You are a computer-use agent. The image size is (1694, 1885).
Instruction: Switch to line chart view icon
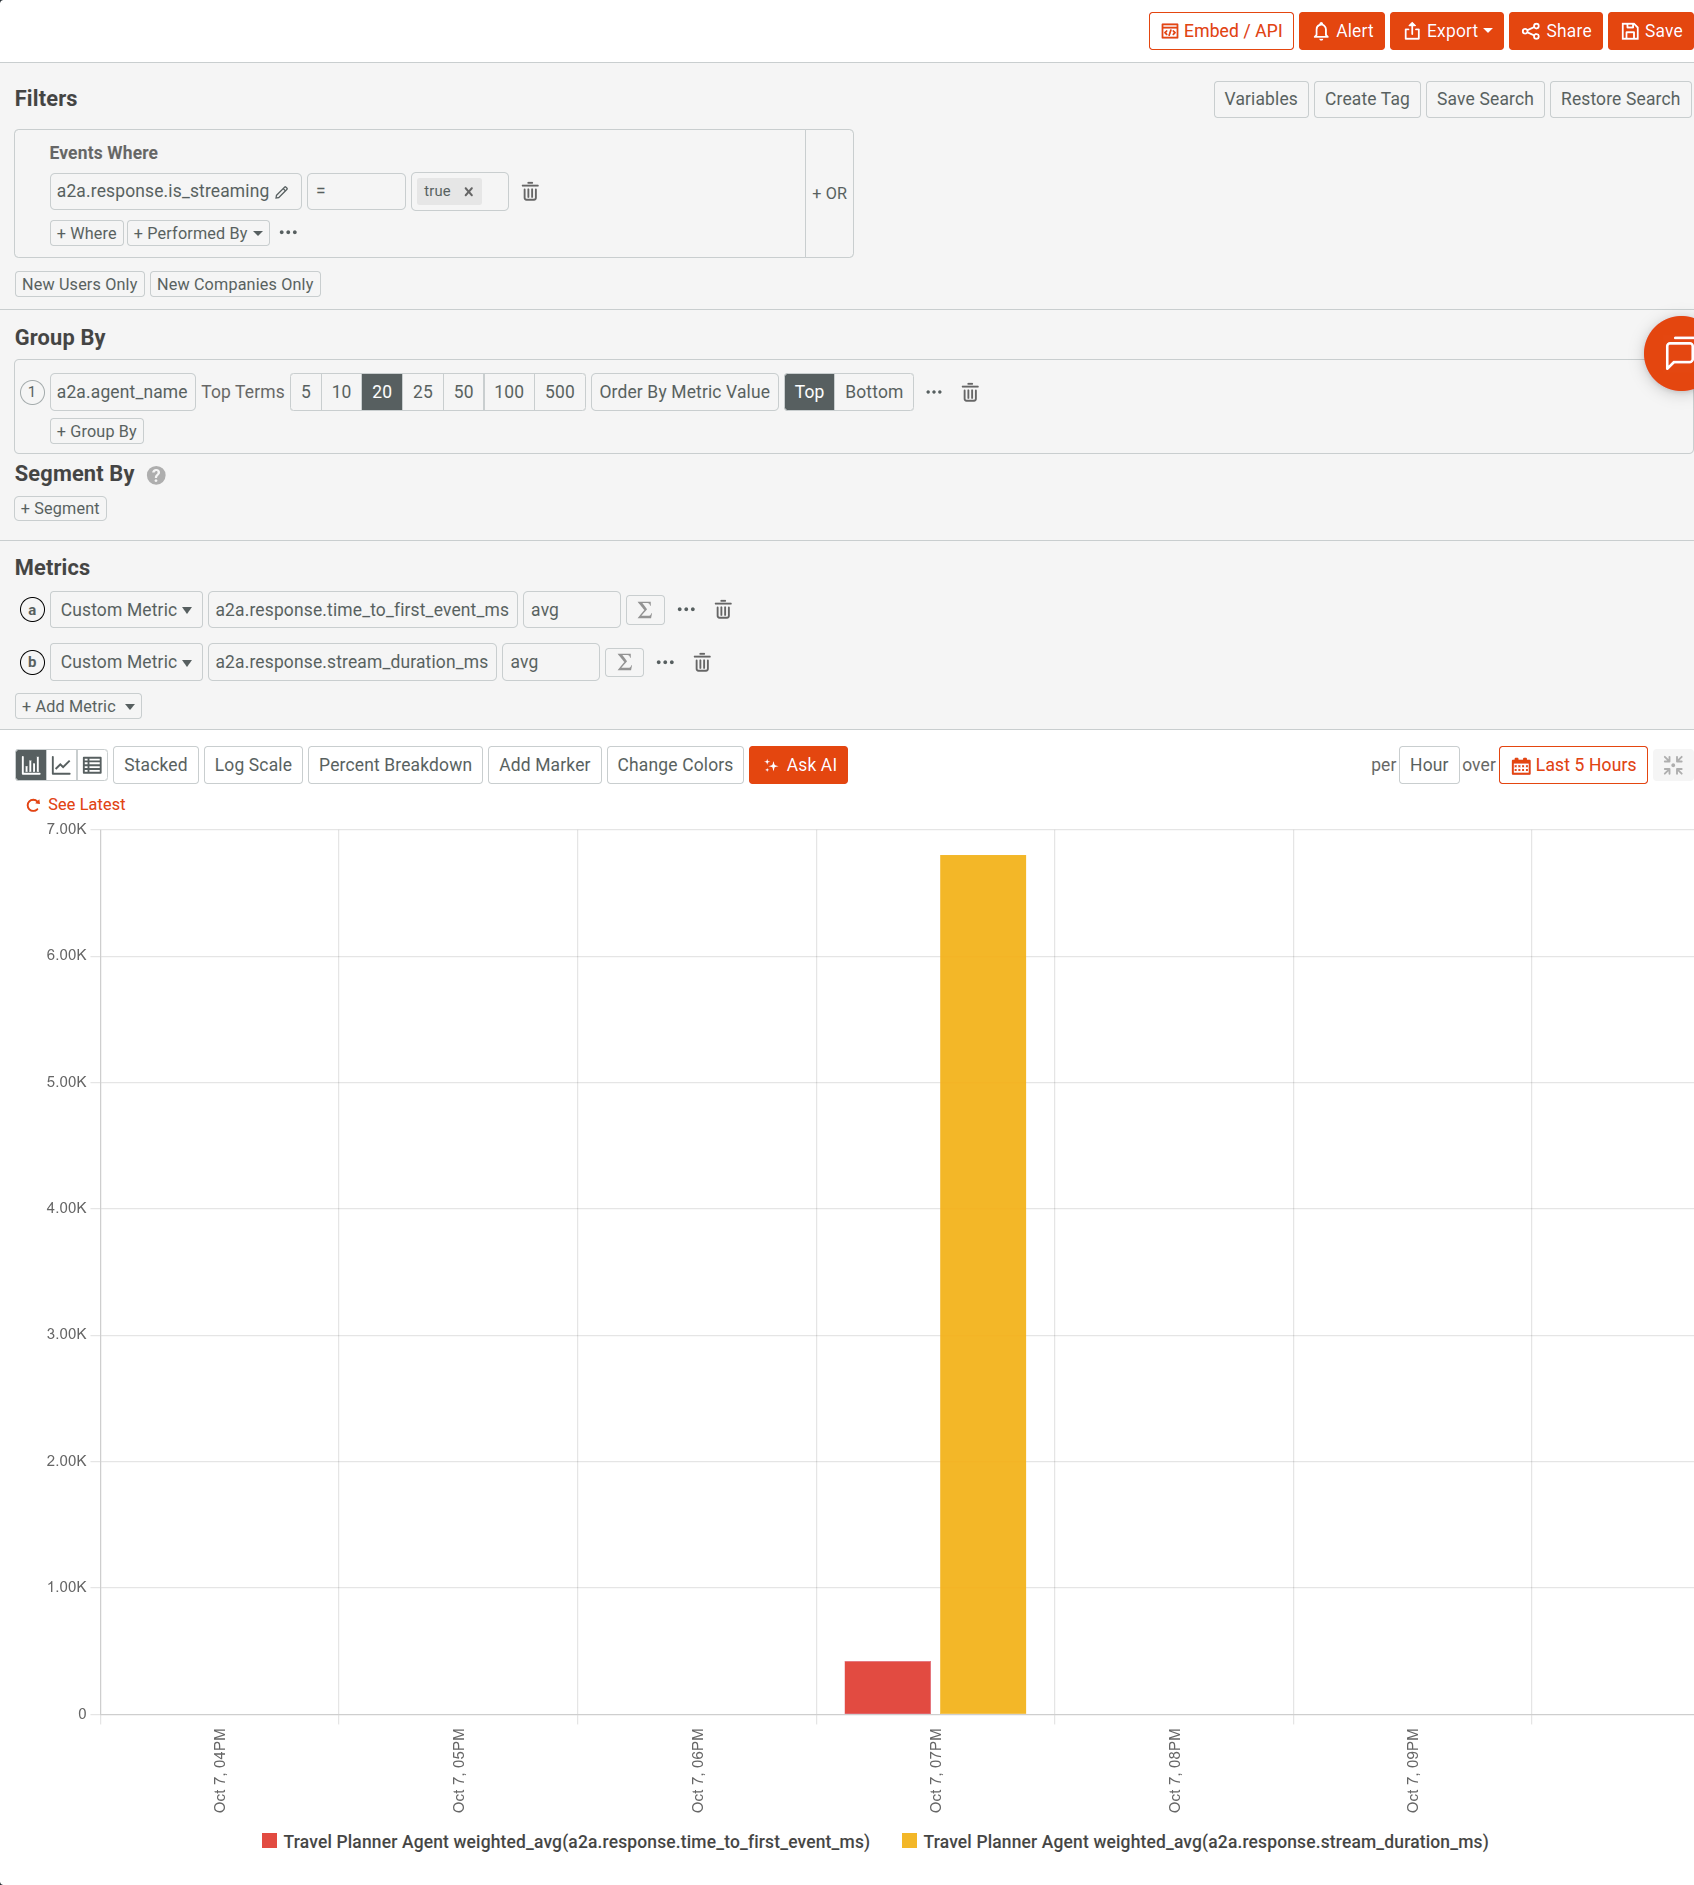point(62,765)
